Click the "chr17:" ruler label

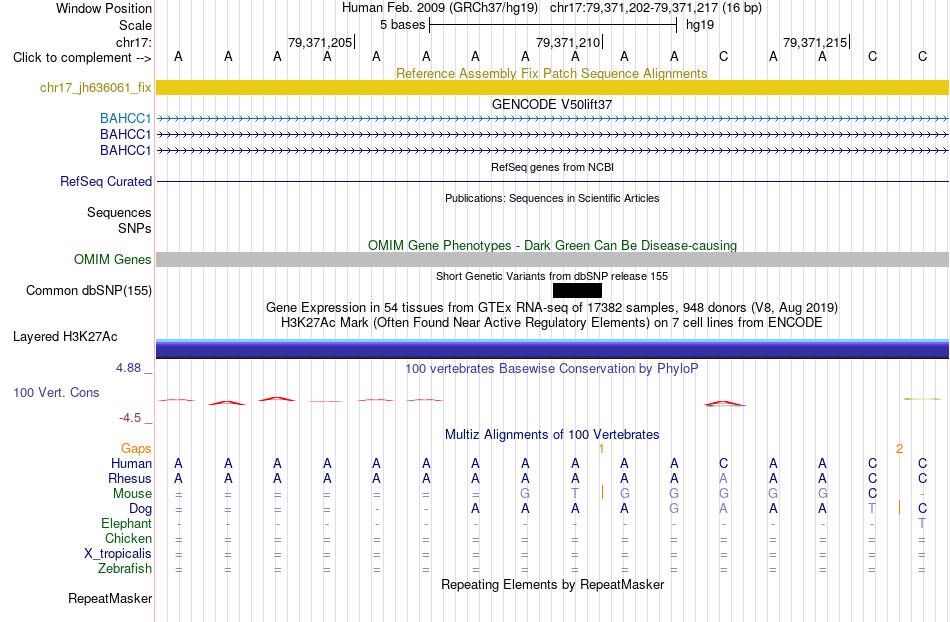[x=133, y=42]
